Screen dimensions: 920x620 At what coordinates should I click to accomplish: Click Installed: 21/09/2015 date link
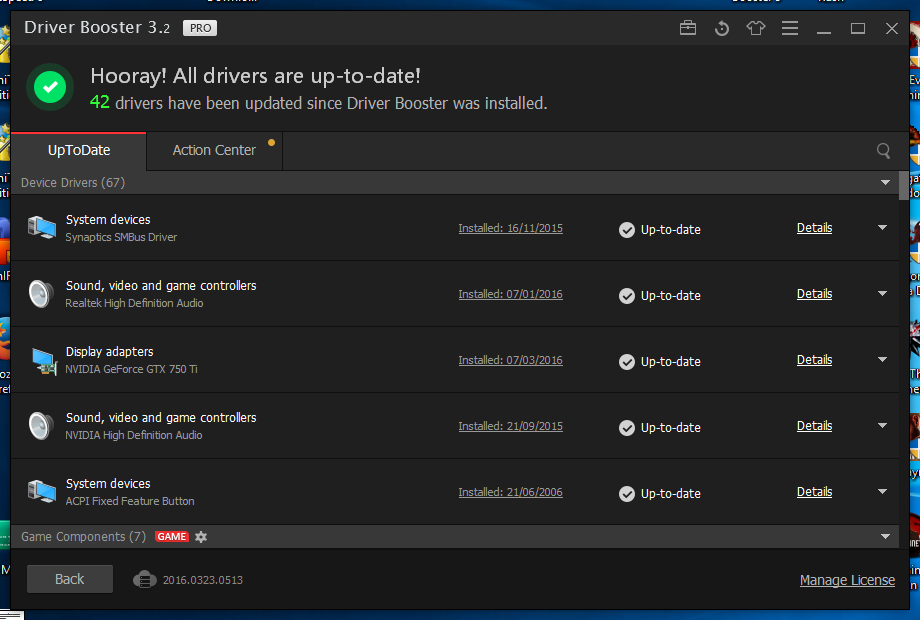point(510,426)
